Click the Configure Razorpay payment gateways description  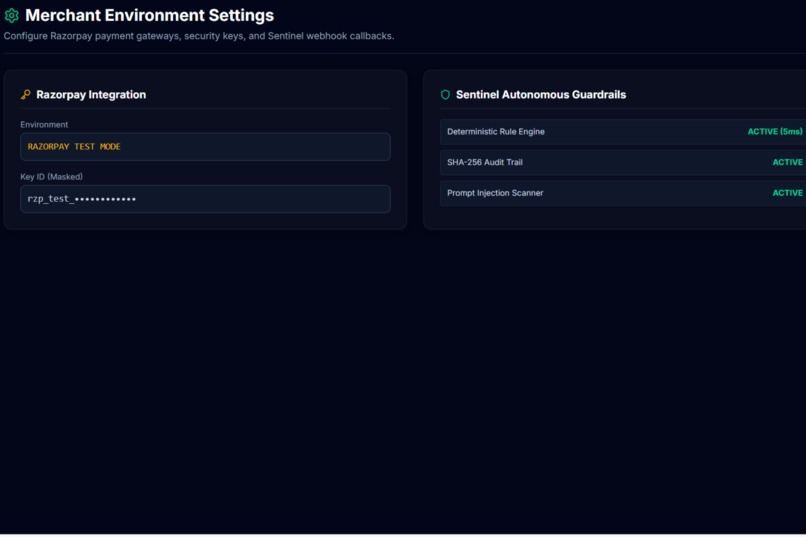click(199, 36)
